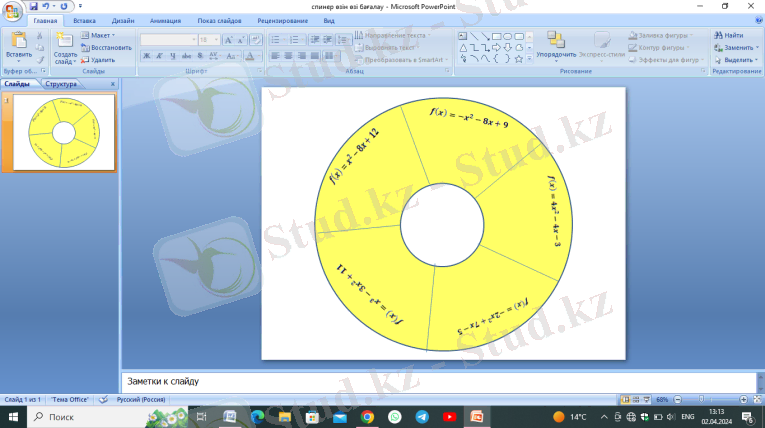765x428 pixels.
Task: Switch to the Вставка ribbon tab
Action: click(x=84, y=20)
